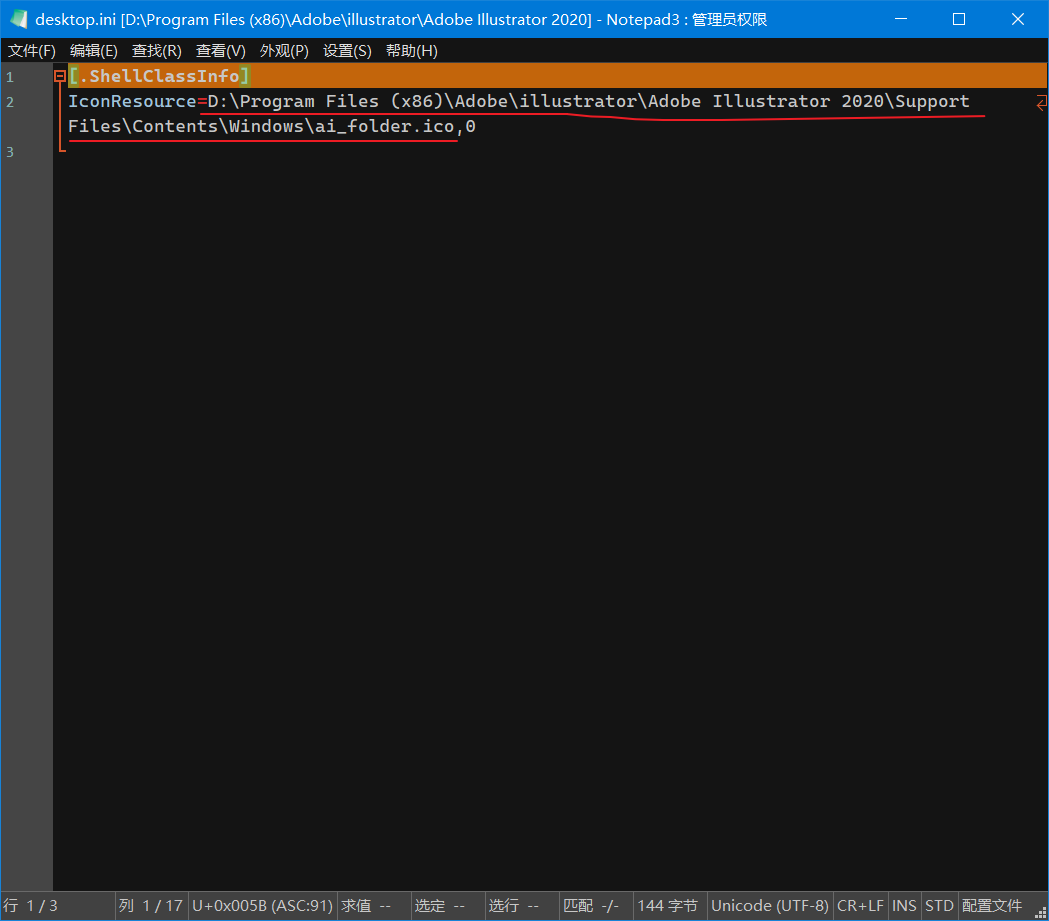Place cursor on the IconResource key text
The image size is (1049, 921).
[x=132, y=102]
